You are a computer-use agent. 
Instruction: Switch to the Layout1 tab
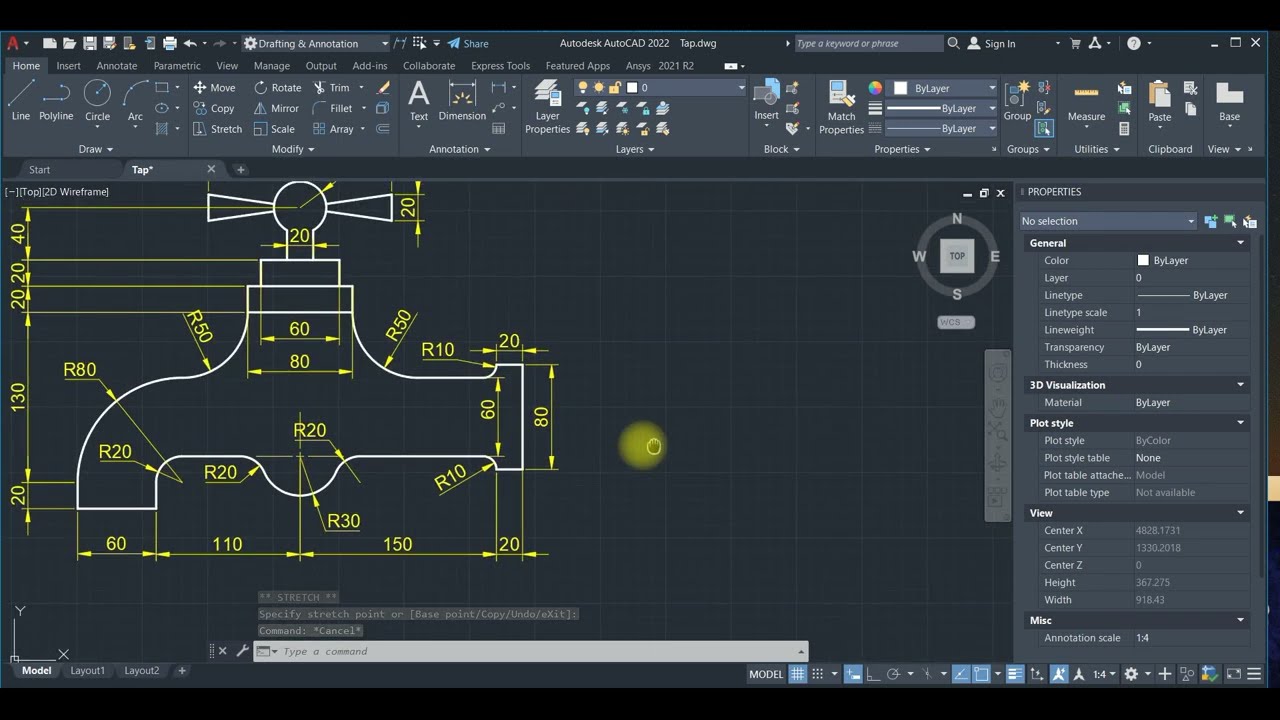point(87,671)
